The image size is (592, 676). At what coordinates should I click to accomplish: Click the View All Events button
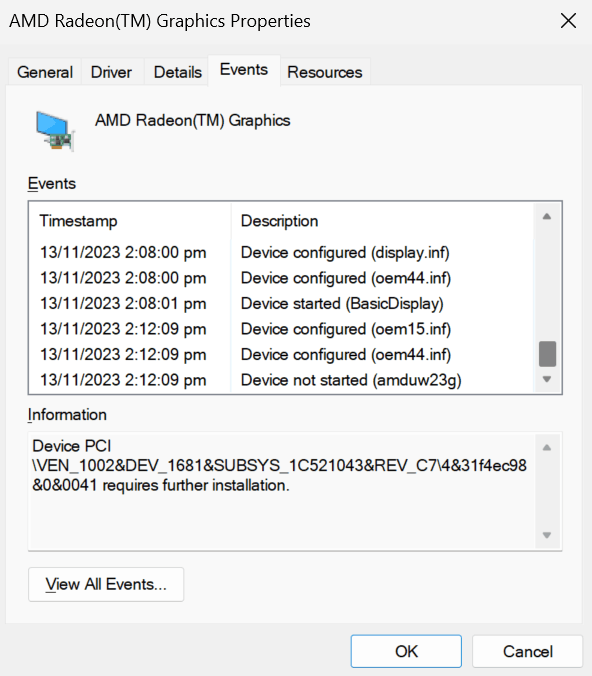tap(106, 584)
